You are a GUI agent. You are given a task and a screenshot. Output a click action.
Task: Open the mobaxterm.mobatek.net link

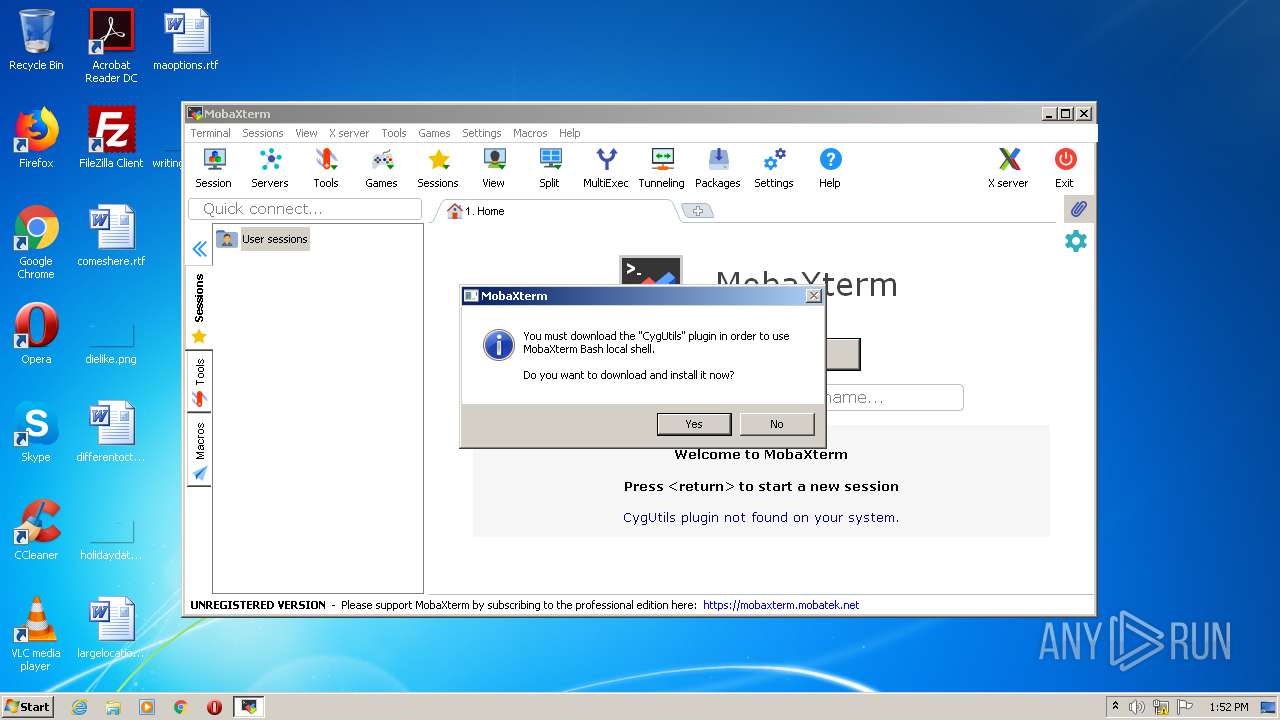coord(781,605)
